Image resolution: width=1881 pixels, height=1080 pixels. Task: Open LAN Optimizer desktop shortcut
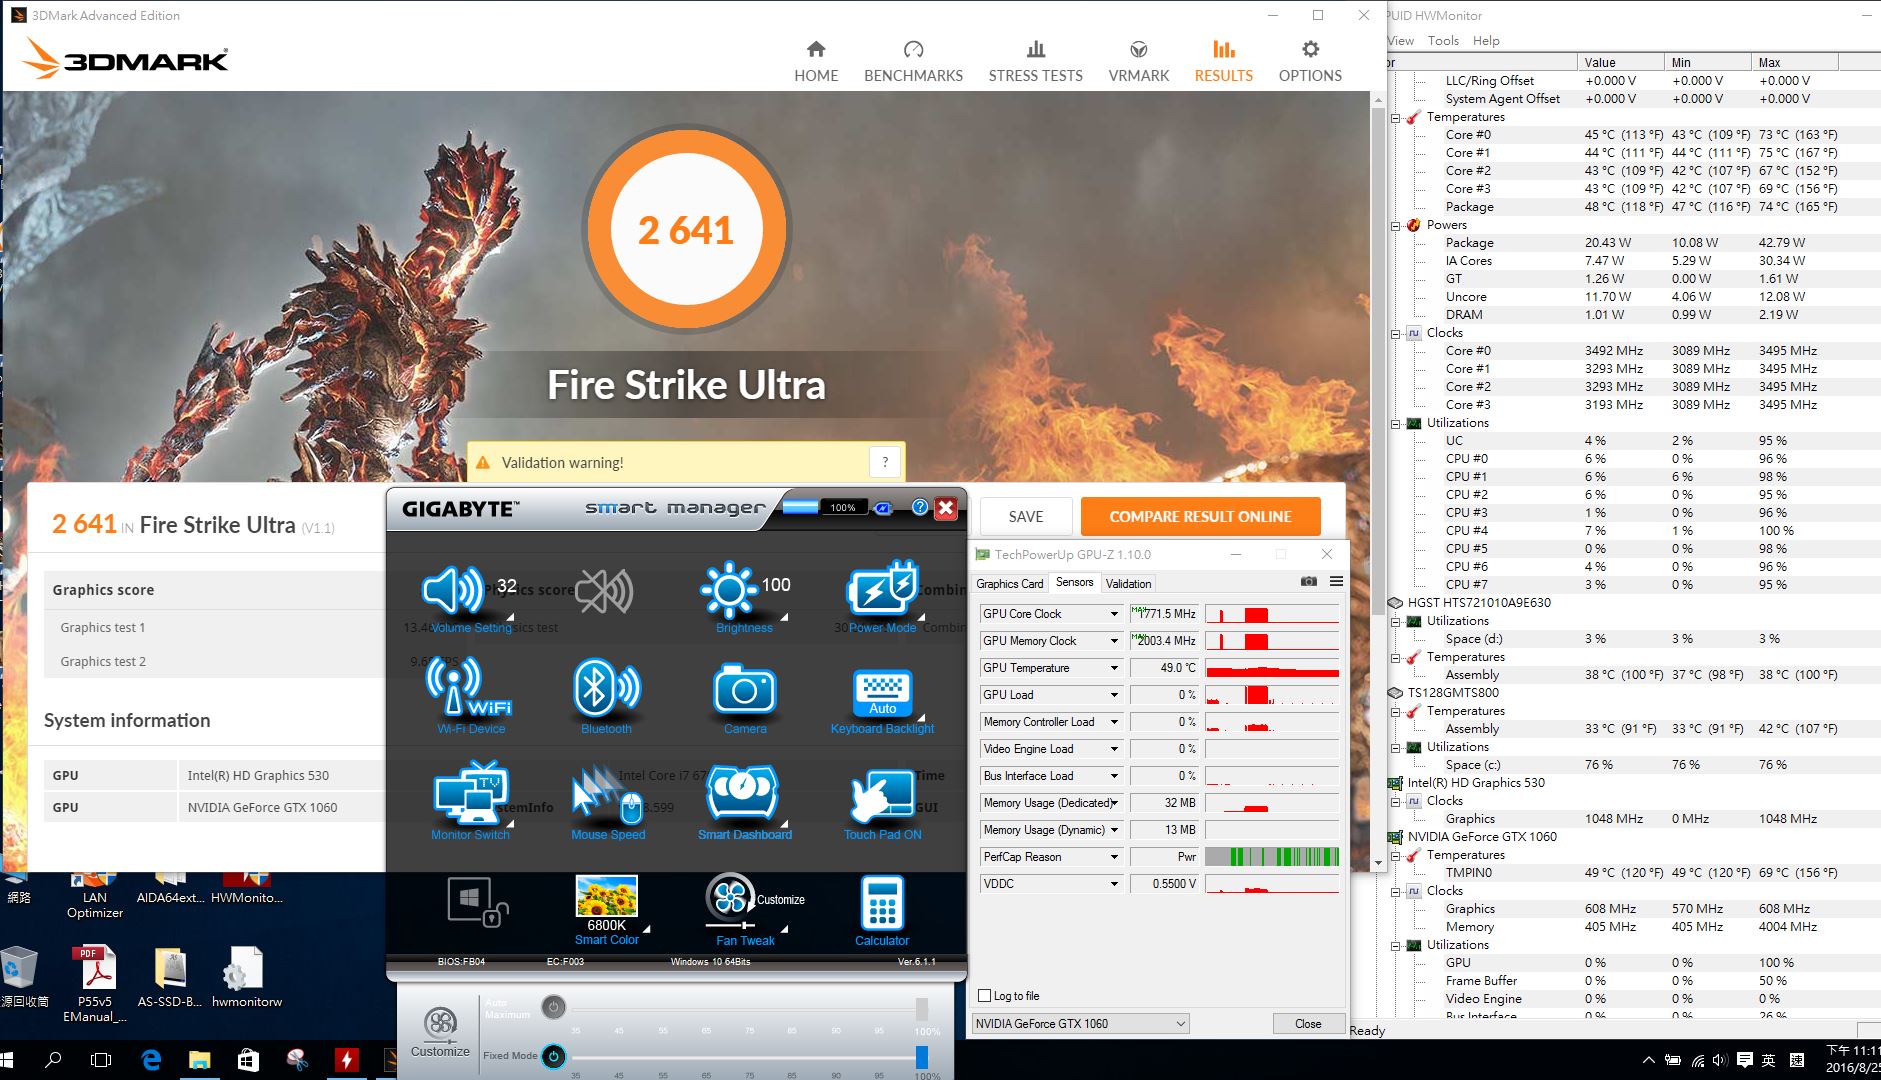(x=94, y=895)
